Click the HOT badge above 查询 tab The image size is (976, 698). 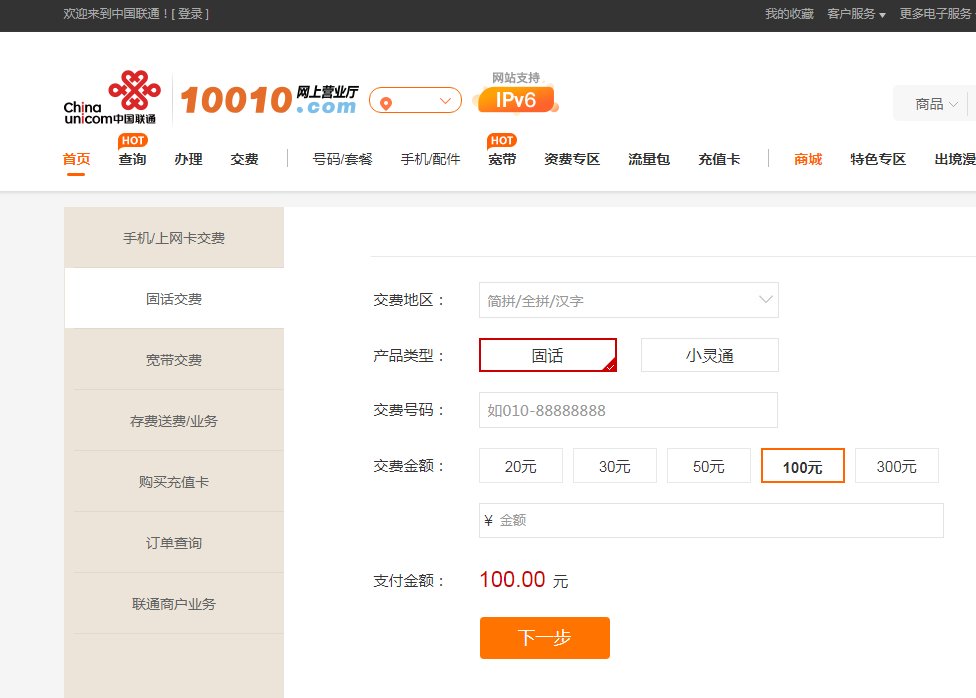tap(132, 141)
